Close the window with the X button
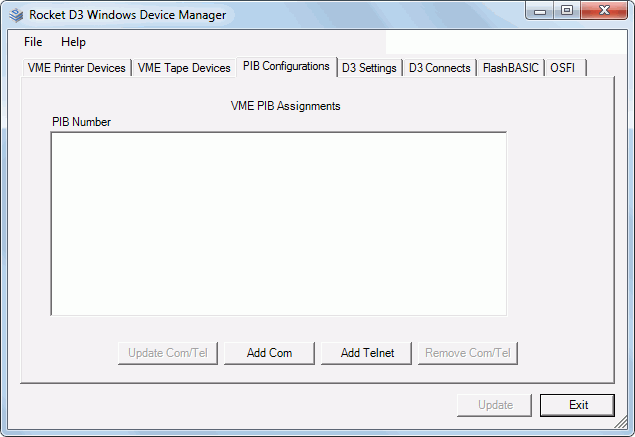 (x=604, y=11)
